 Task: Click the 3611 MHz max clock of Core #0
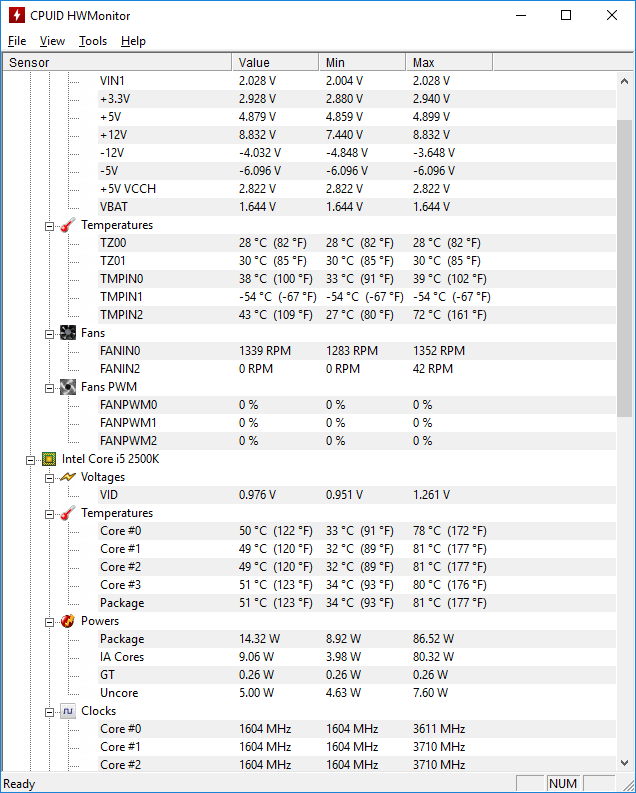coord(439,729)
